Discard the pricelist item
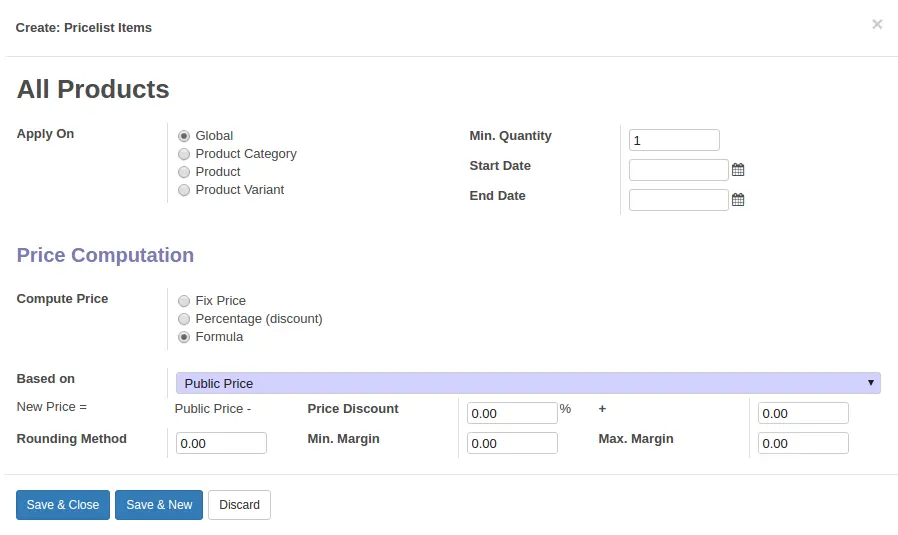This screenshot has height=535, width=898. [x=239, y=505]
